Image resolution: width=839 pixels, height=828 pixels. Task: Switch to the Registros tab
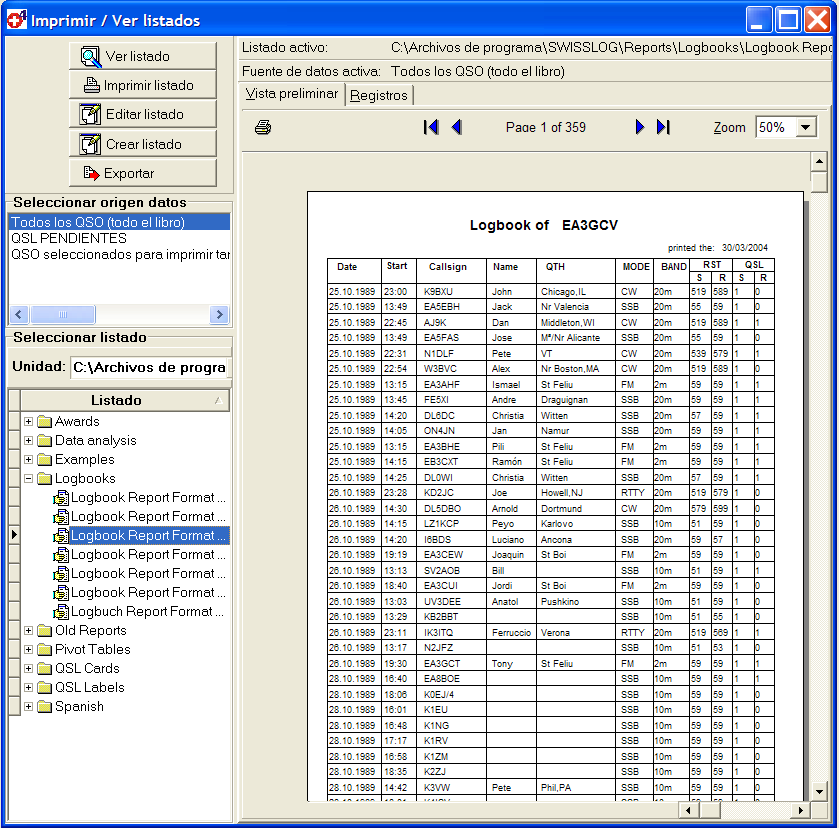coord(379,95)
